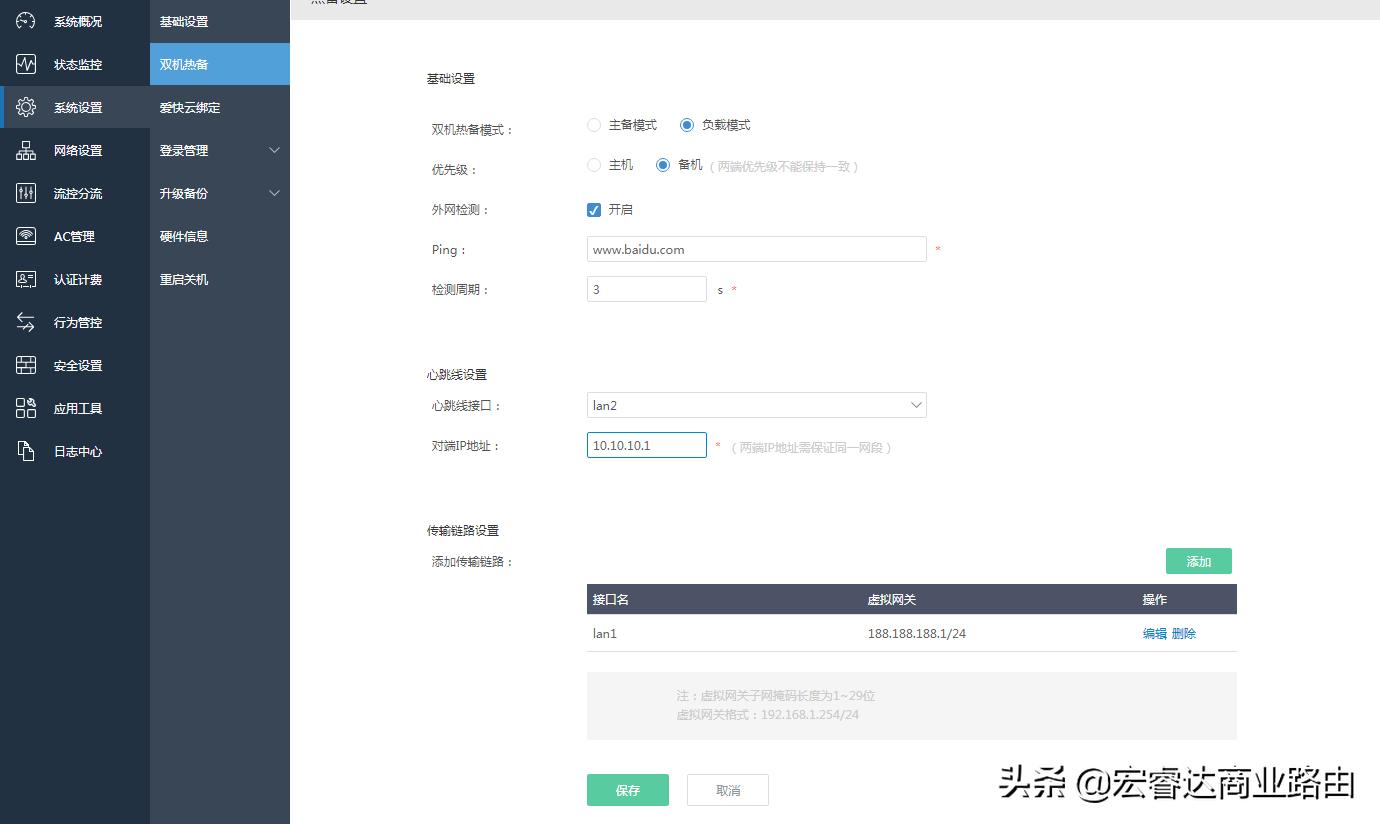Select the 流控分流 traffic control icon
The height and width of the screenshot is (824, 1380).
point(26,193)
